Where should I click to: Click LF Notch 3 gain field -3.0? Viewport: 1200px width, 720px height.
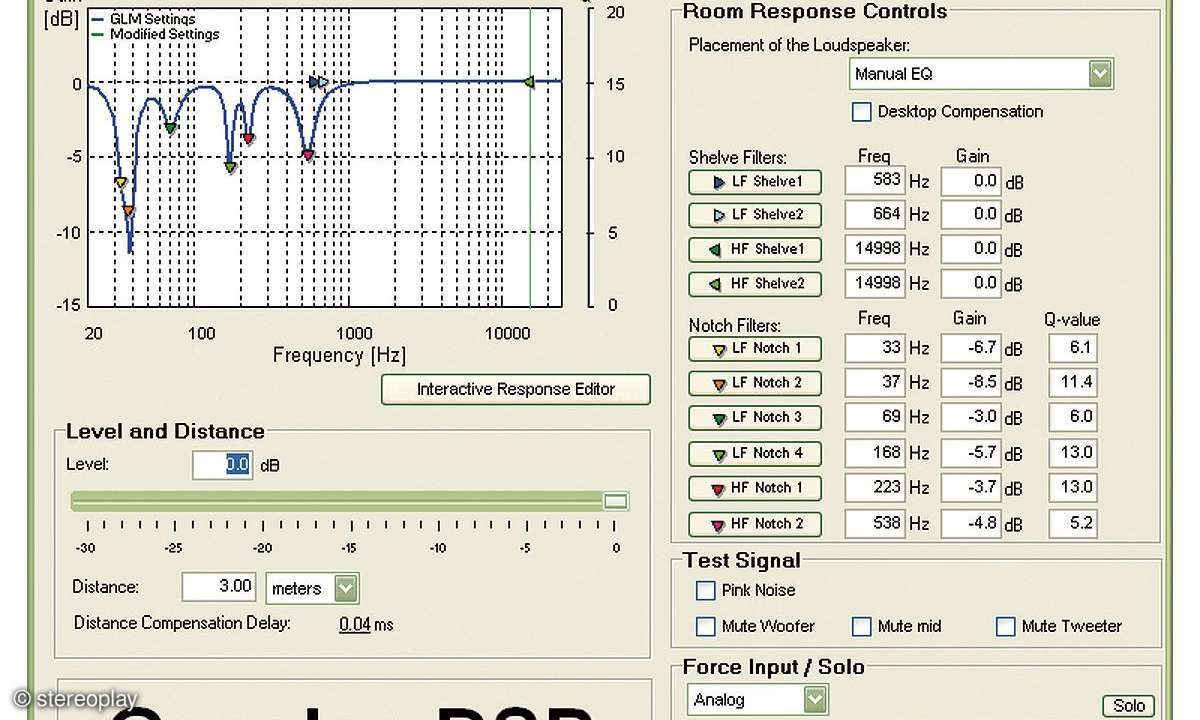point(971,418)
